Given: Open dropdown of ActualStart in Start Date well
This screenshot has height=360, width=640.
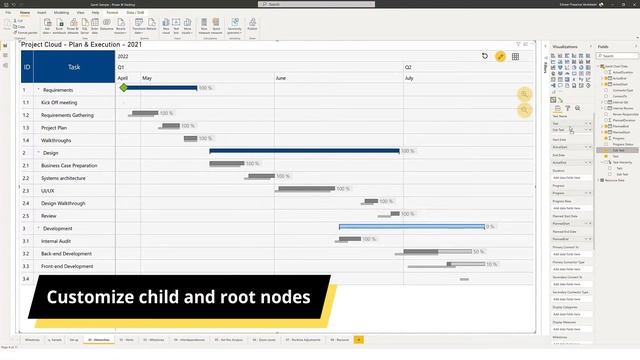Looking at the screenshot, I should coord(587,147).
